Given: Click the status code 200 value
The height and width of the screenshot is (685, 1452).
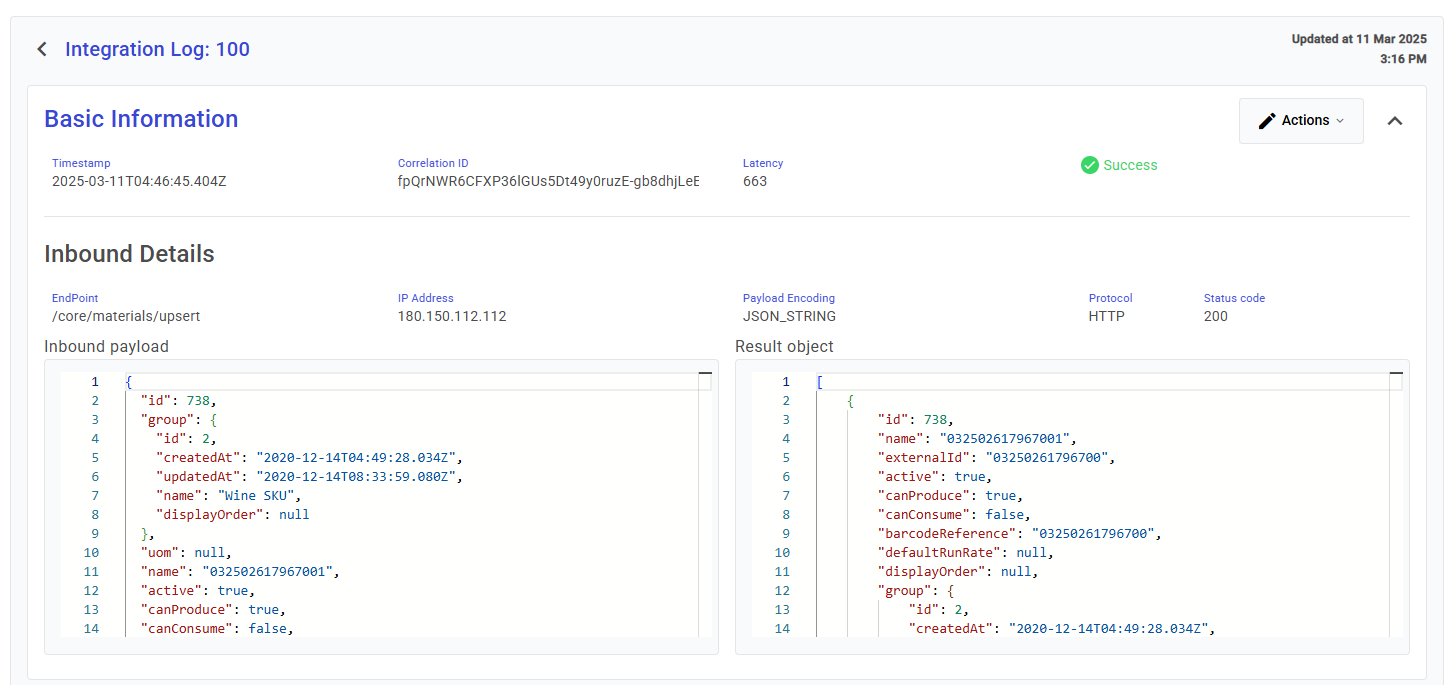Looking at the screenshot, I should [x=1215, y=316].
